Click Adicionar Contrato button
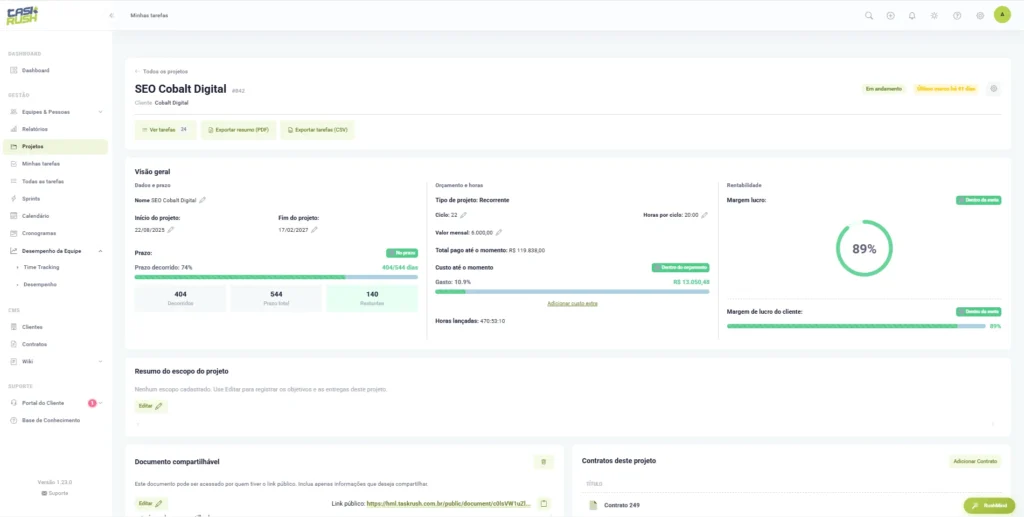This screenshot has width=1024, height=517. click(975, 462)
